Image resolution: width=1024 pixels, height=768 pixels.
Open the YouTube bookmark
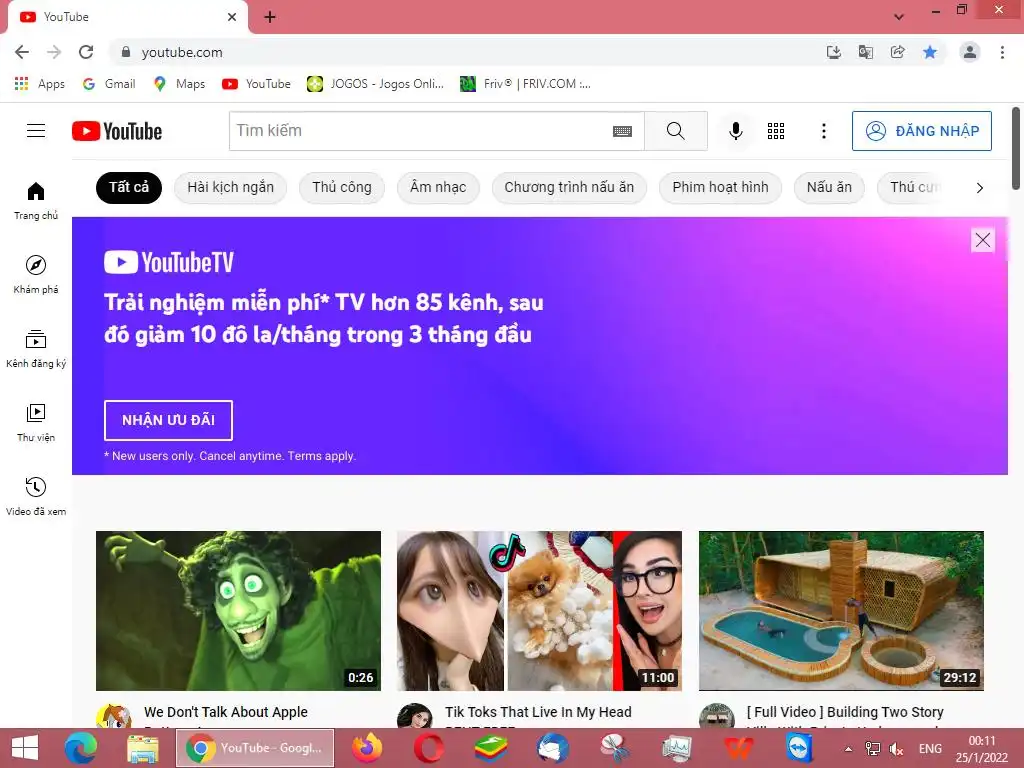point(256,84)
